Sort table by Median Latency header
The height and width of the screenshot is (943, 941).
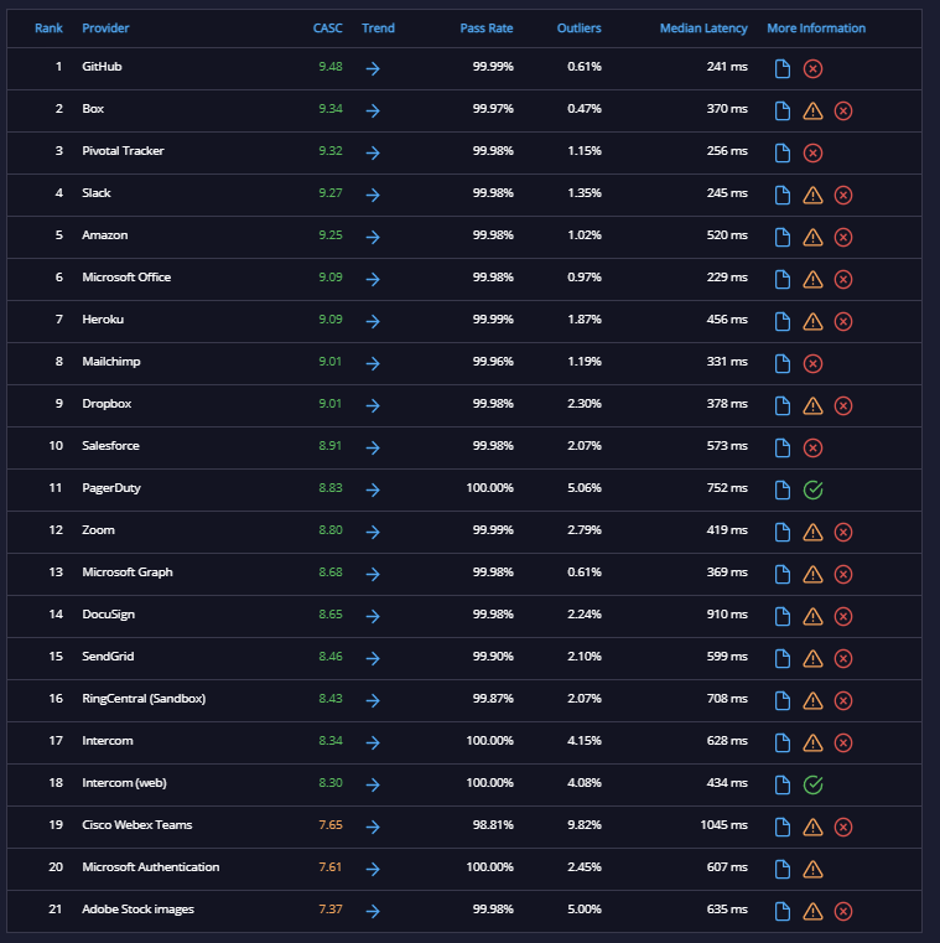click(703, 28)
